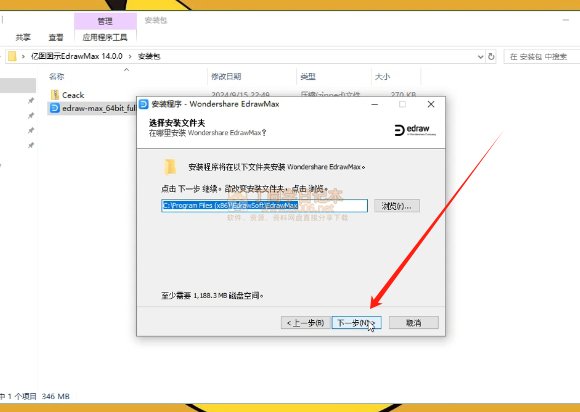The width and height of the screenshot is (580, 412).
Task: Expand the chevron before 亿图图示EdrawMax breadcrumb
Action: click(x=23, y=57)
